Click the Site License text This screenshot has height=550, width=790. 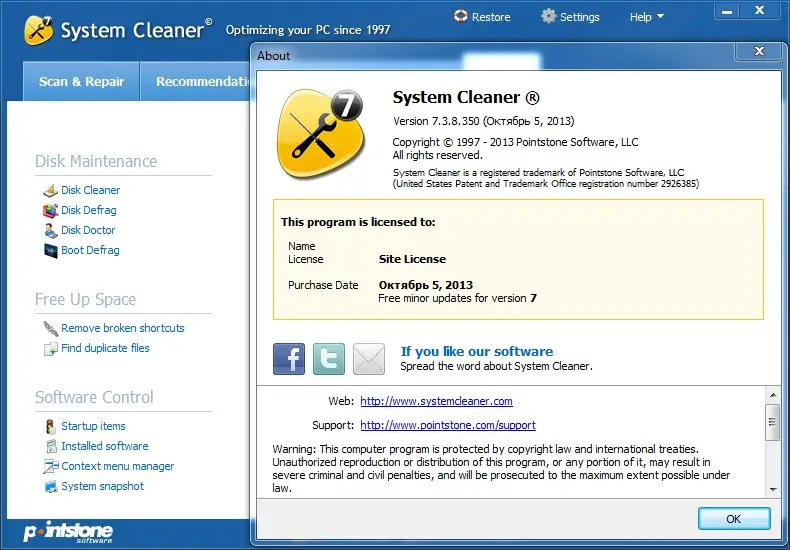pyautogui.click(x=412, y=259)
